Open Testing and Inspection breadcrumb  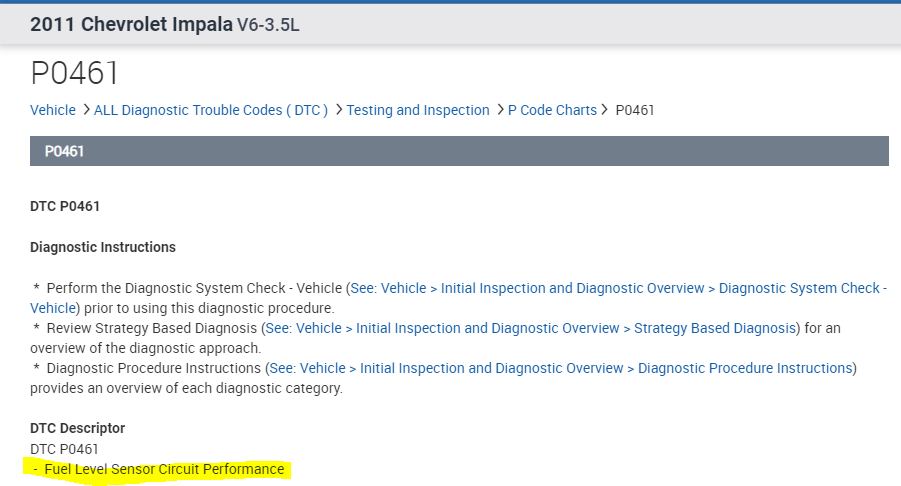coord(418,110)
